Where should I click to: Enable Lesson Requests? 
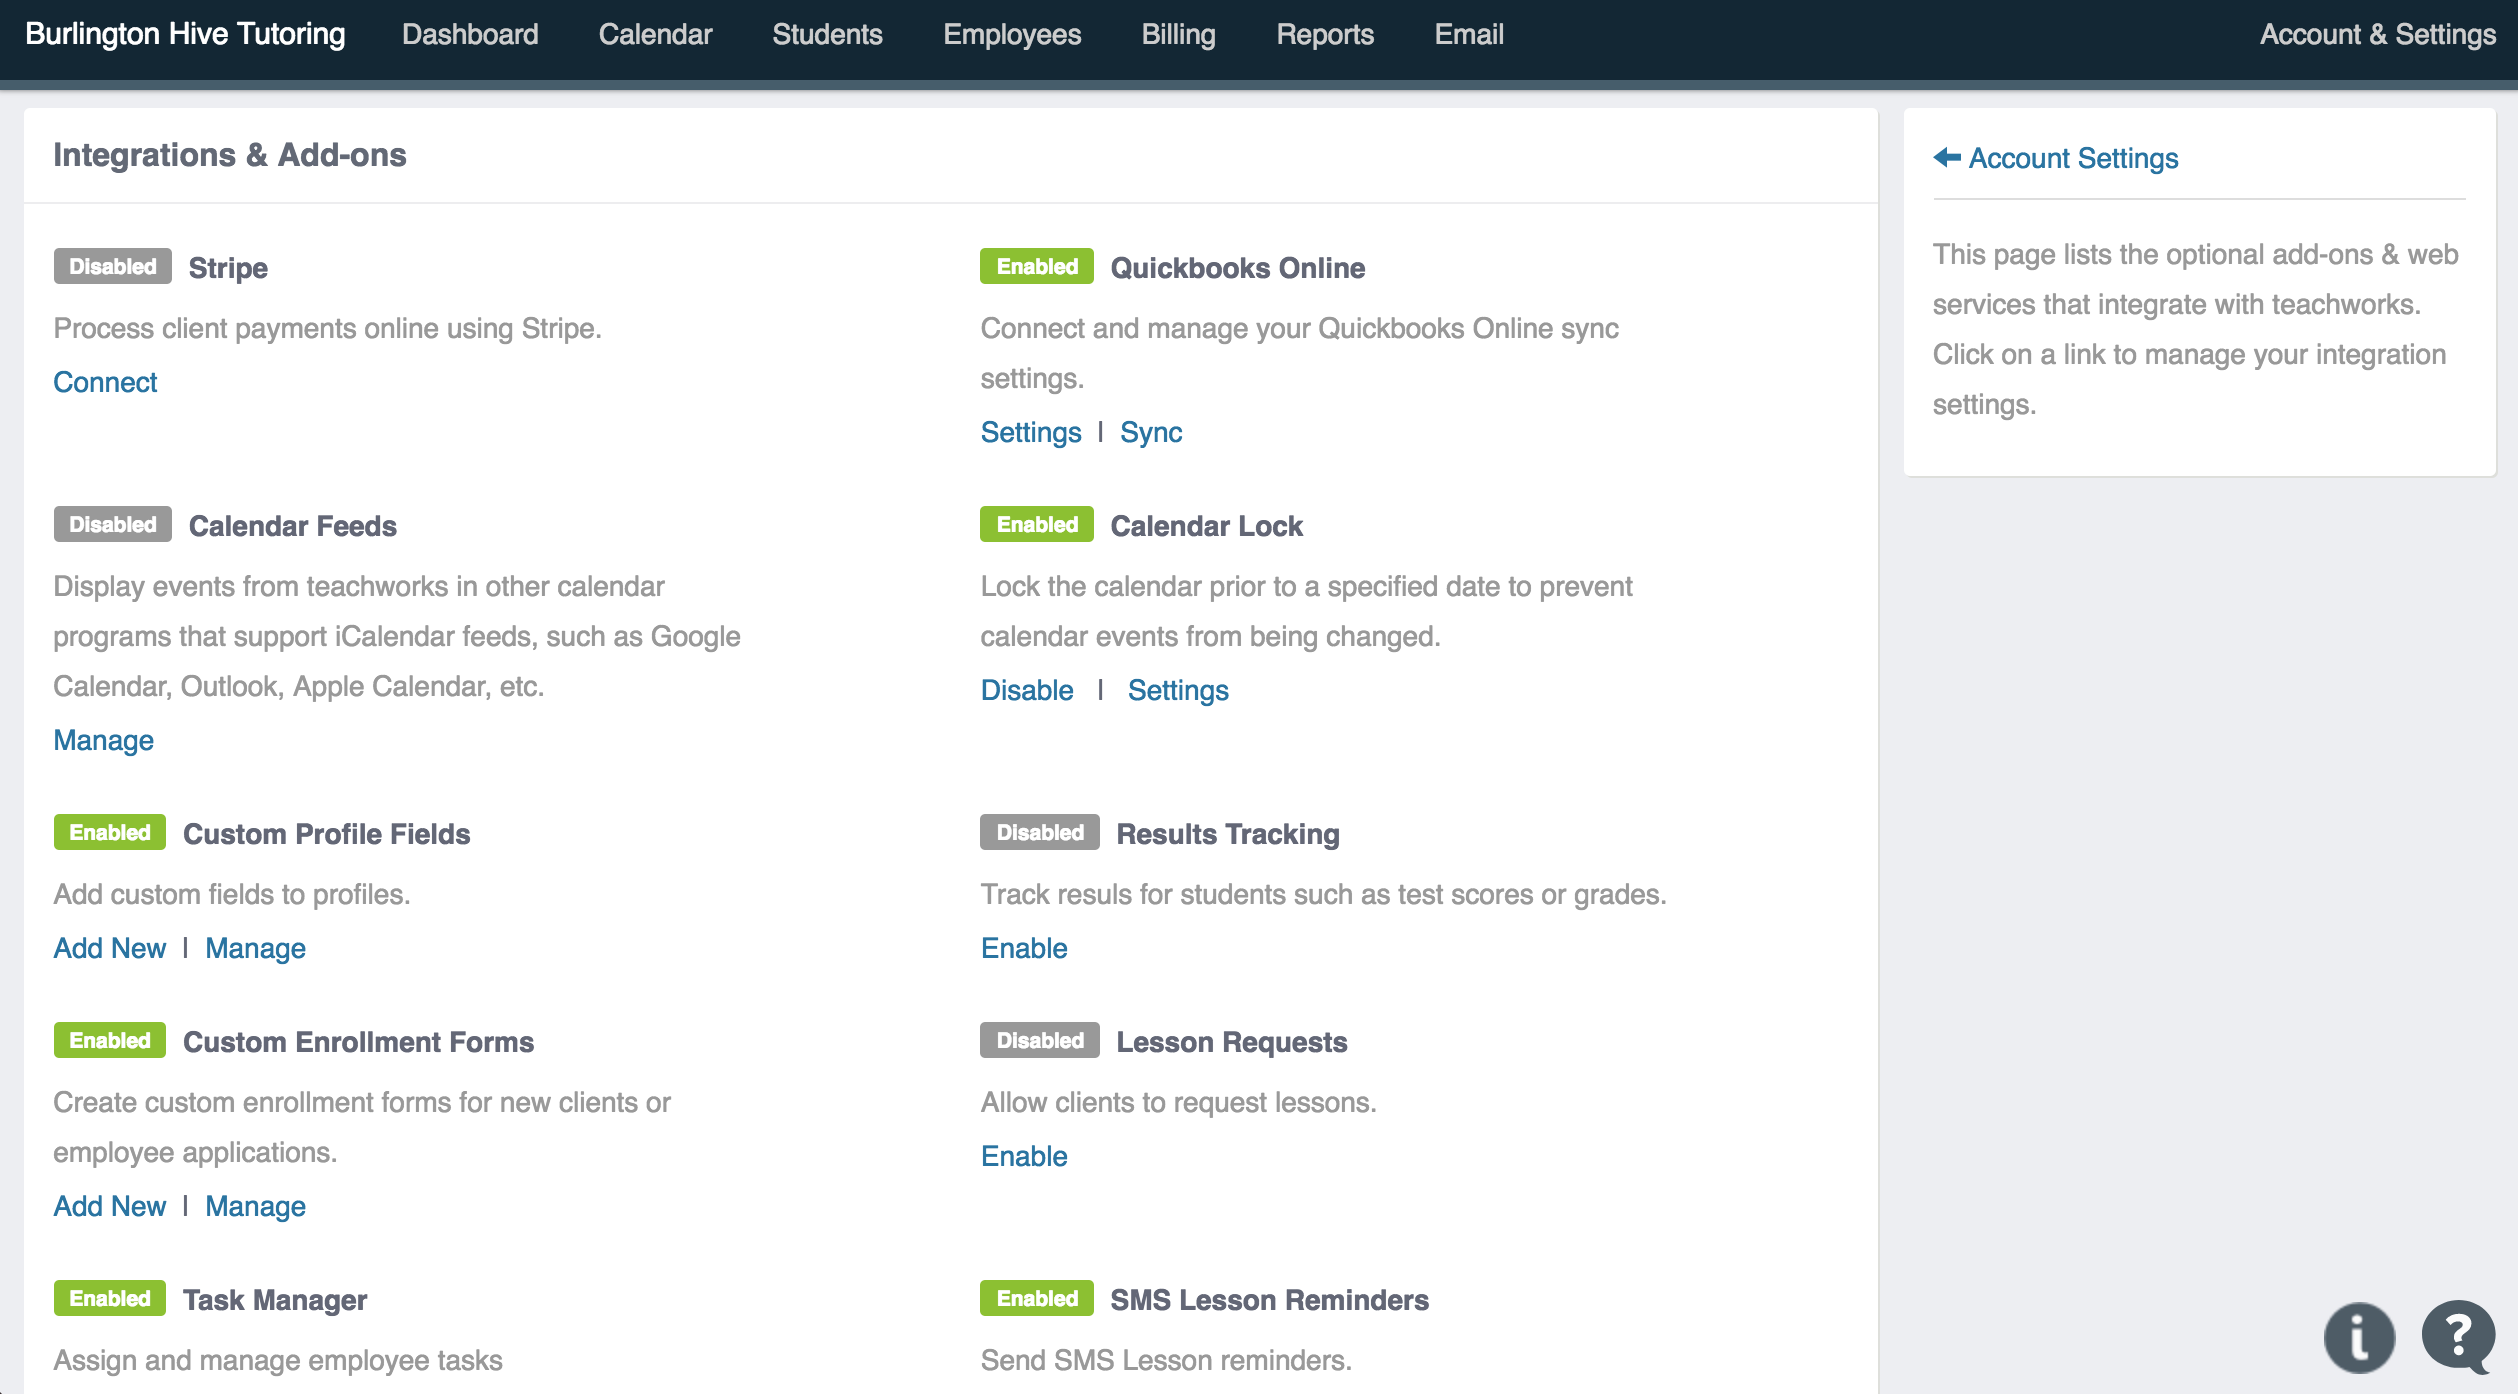pos(1024,1156)
